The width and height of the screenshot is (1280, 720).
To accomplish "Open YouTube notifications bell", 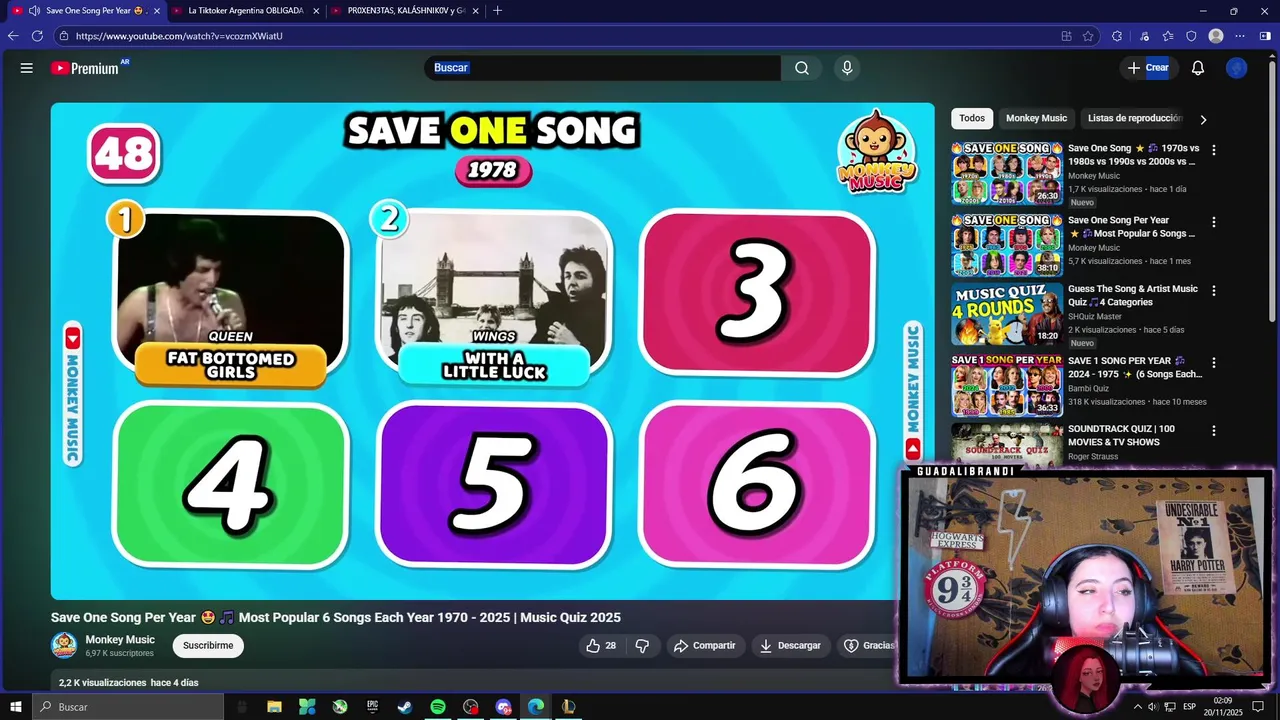I will 1197,68.
